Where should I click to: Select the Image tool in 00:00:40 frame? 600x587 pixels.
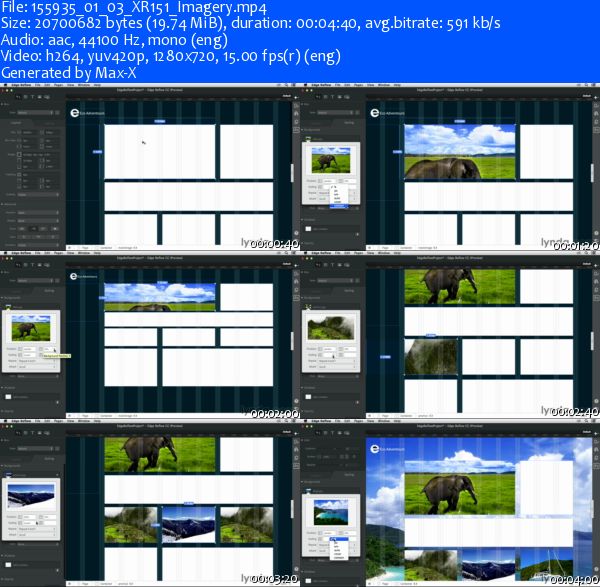click(x=40, y=97)
